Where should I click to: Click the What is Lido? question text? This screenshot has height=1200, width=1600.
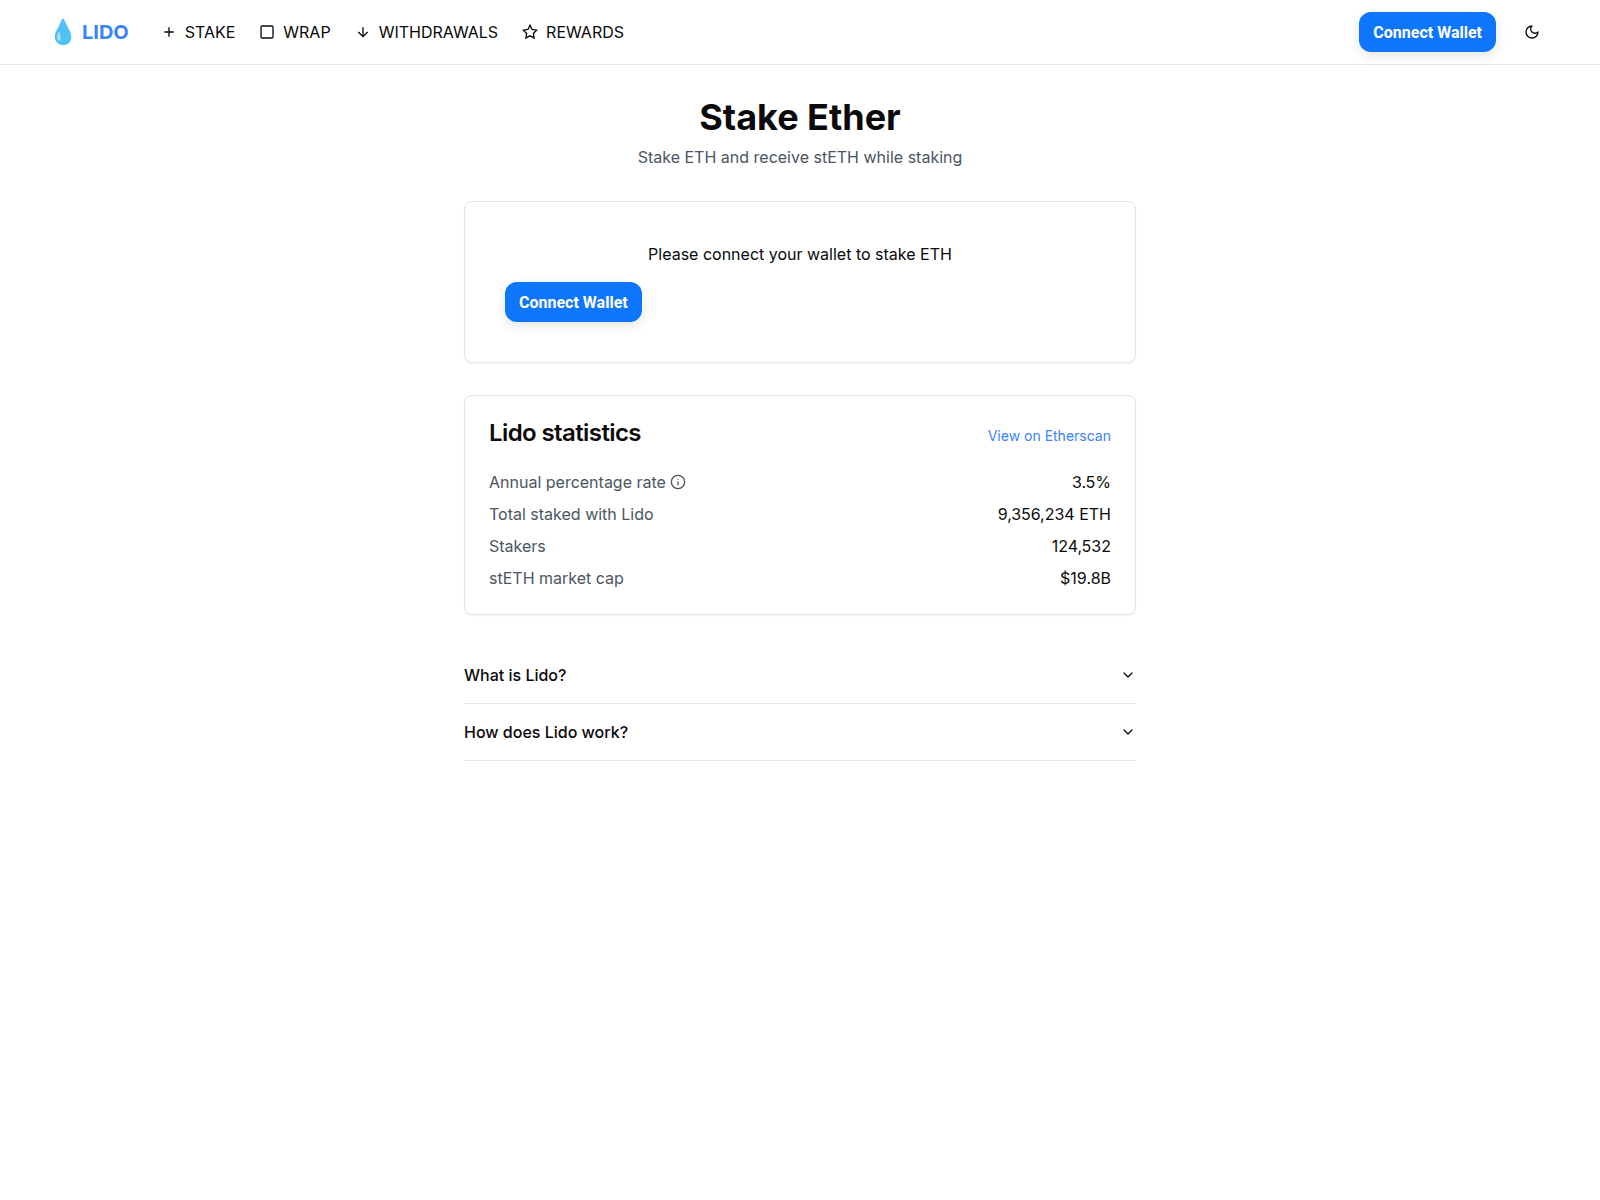[x=515, y=675]
